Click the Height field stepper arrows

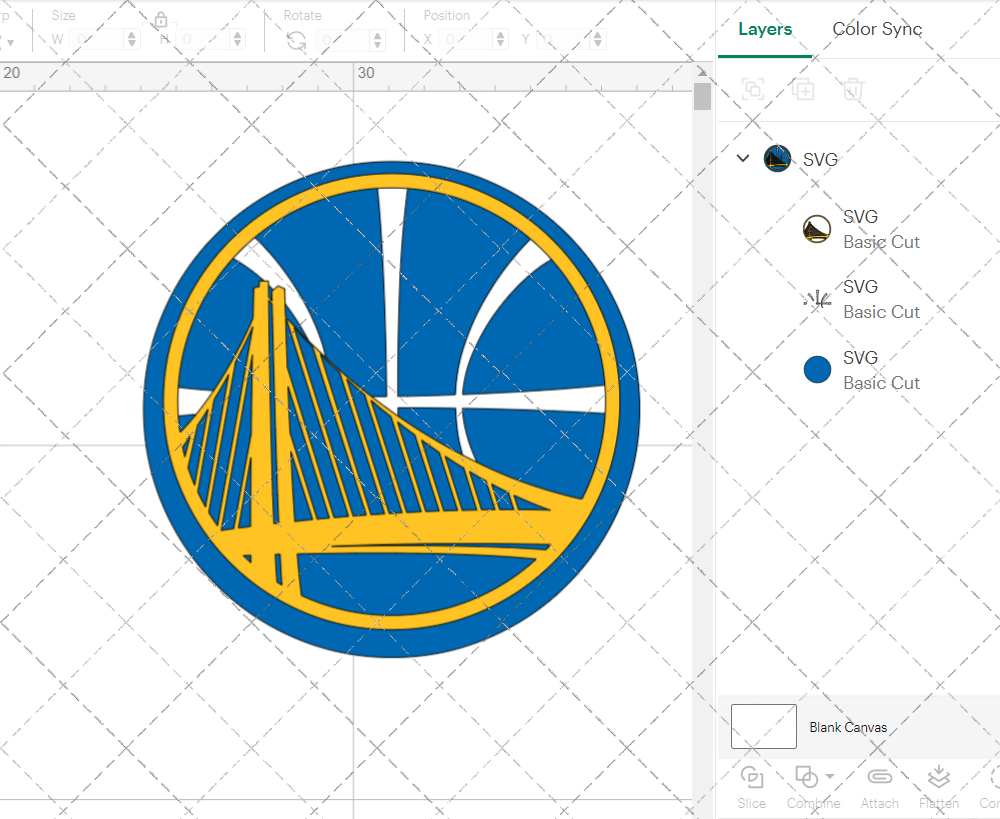237,40
